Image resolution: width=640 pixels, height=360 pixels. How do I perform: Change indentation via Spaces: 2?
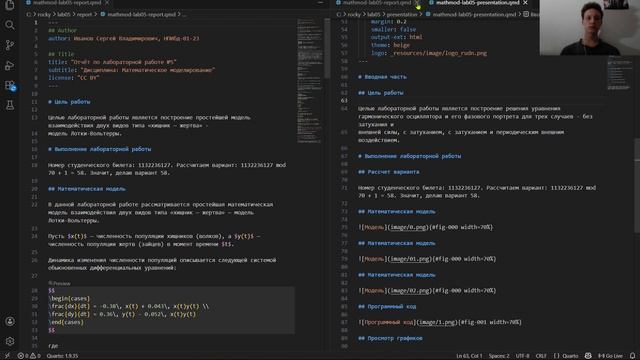pos(499,356)
